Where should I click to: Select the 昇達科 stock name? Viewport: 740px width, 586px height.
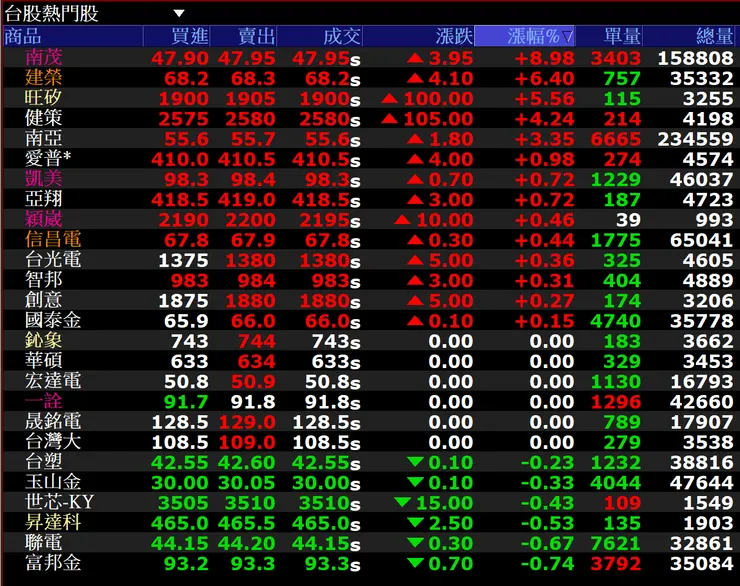pos(53,523)
